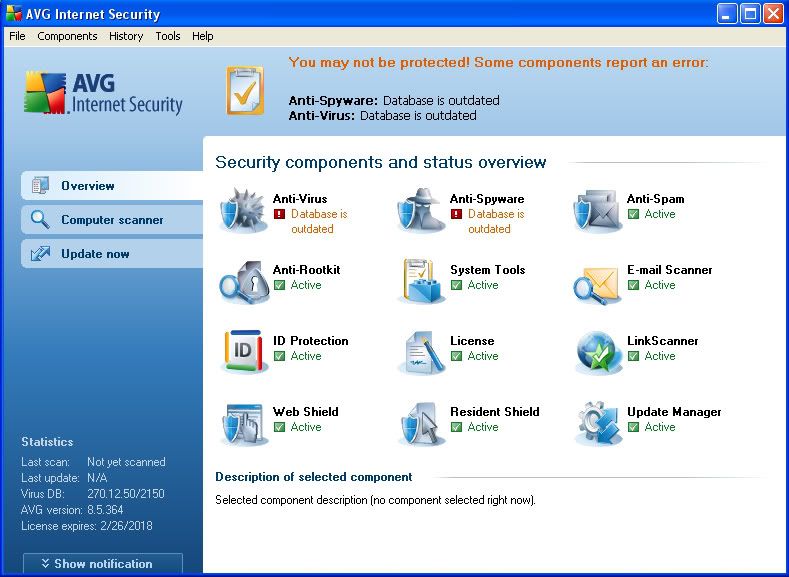Screen dimensions: 789x577
Task: Click the AVG version 8.5.364 value
Action: coord(105,510)
